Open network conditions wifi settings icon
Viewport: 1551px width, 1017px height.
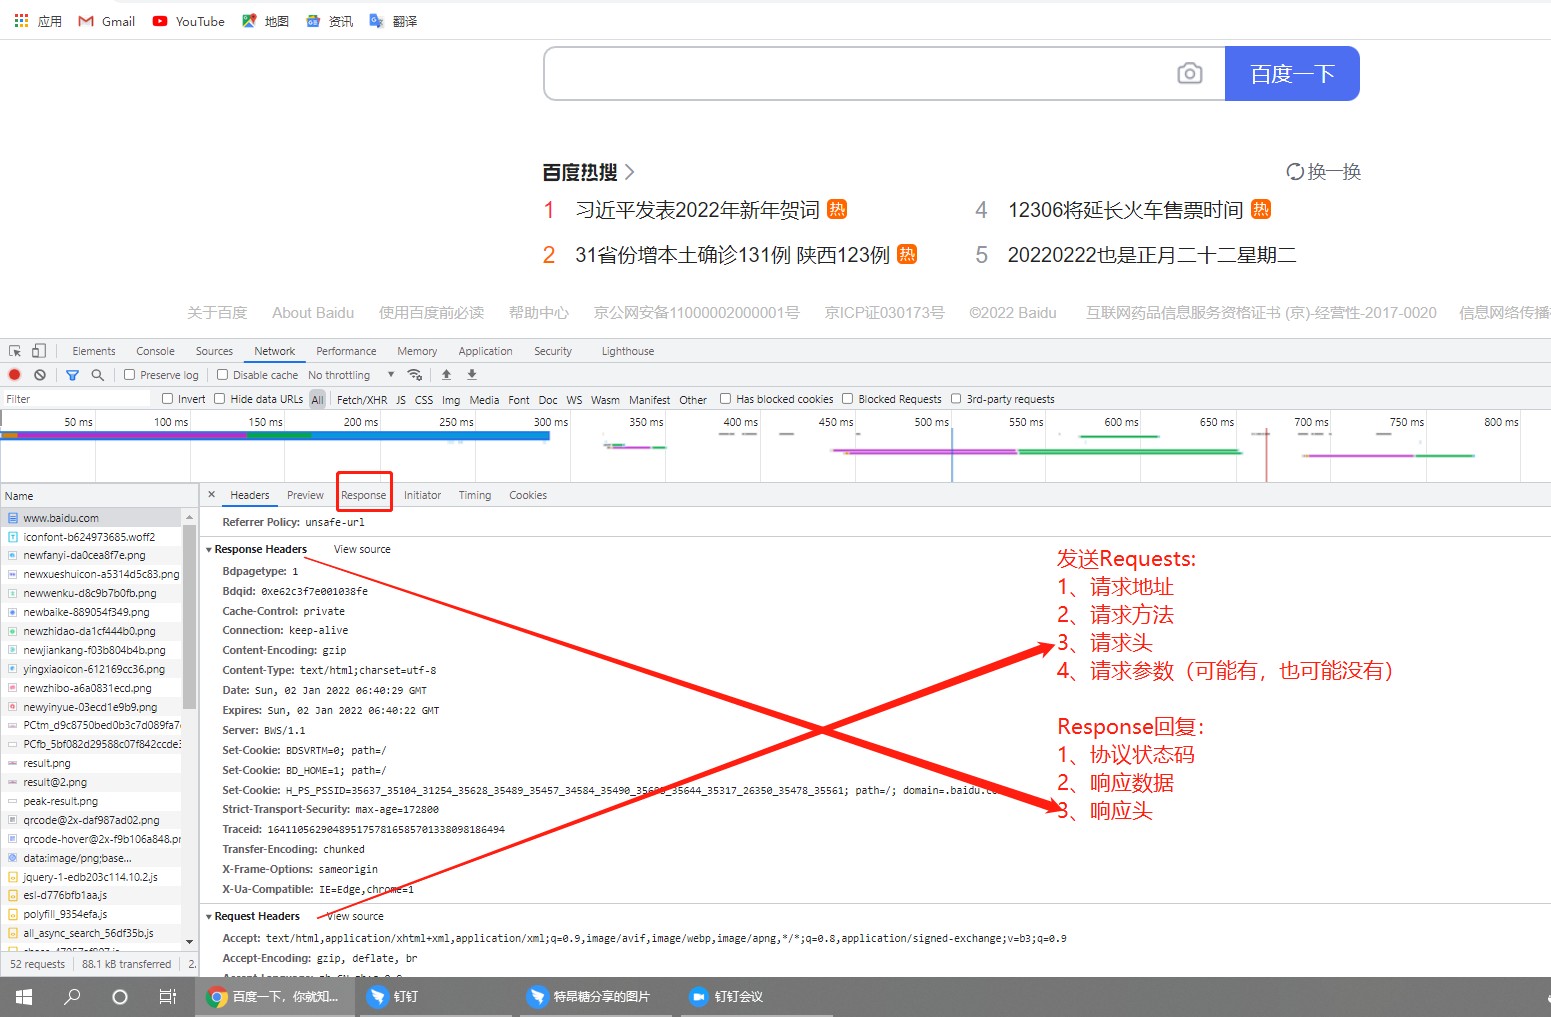(415, 375)
